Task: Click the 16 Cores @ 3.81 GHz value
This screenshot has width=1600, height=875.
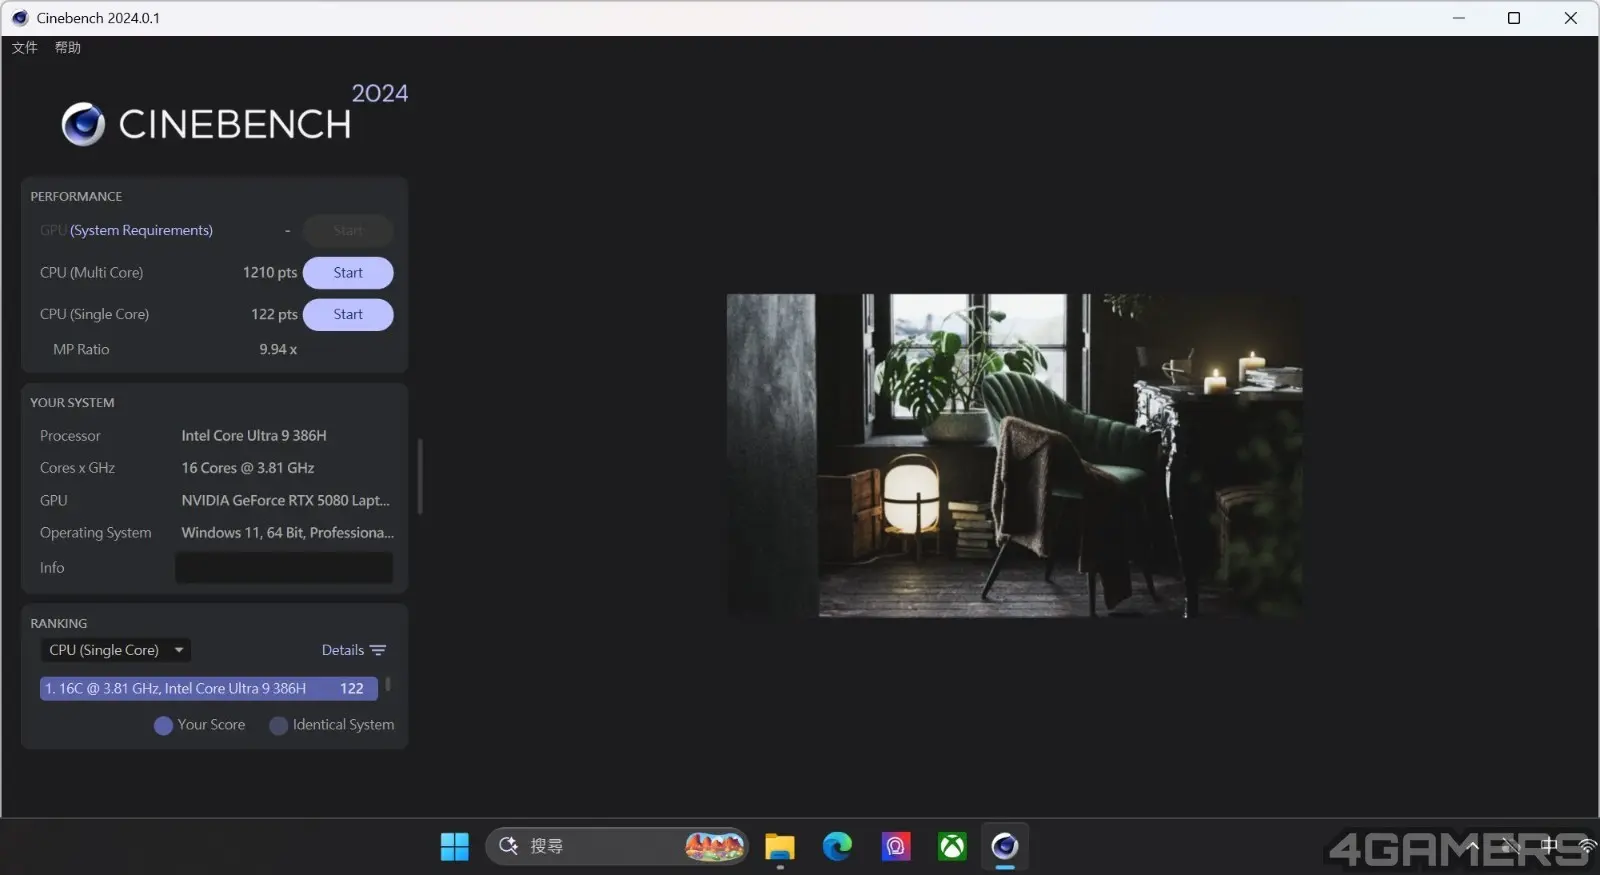Action: coord(248,468)
